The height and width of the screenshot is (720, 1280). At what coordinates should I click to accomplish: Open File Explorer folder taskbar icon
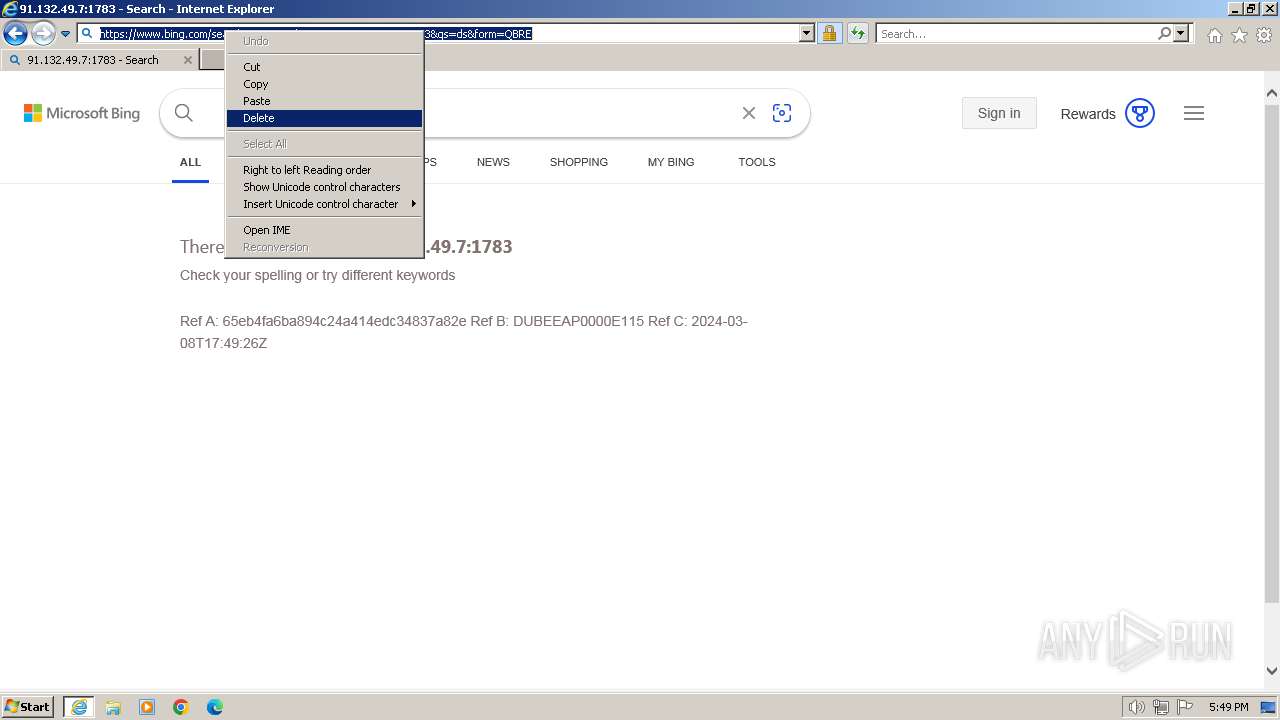(113, 707)
